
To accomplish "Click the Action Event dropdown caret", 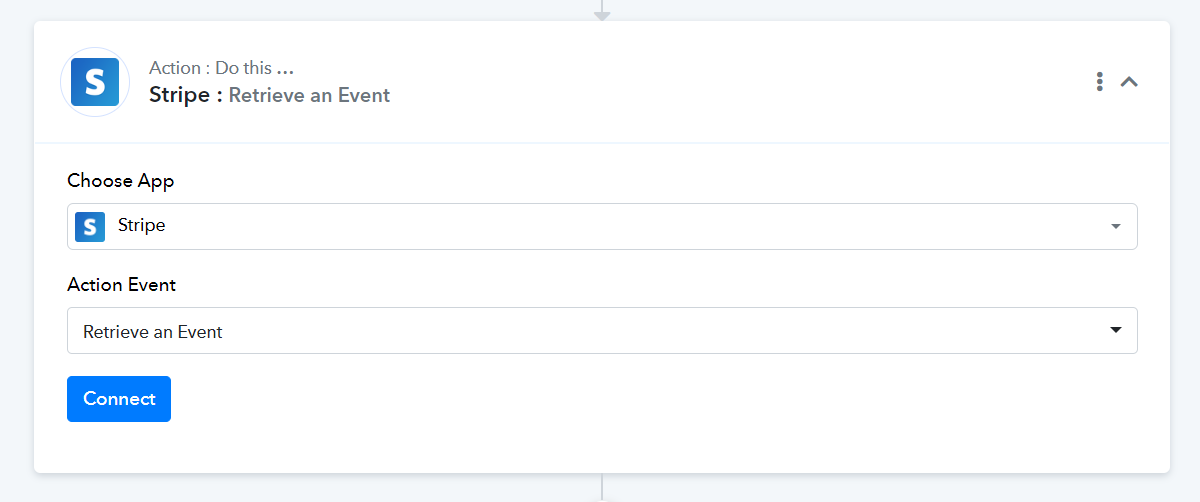I will click(1116, 330).
